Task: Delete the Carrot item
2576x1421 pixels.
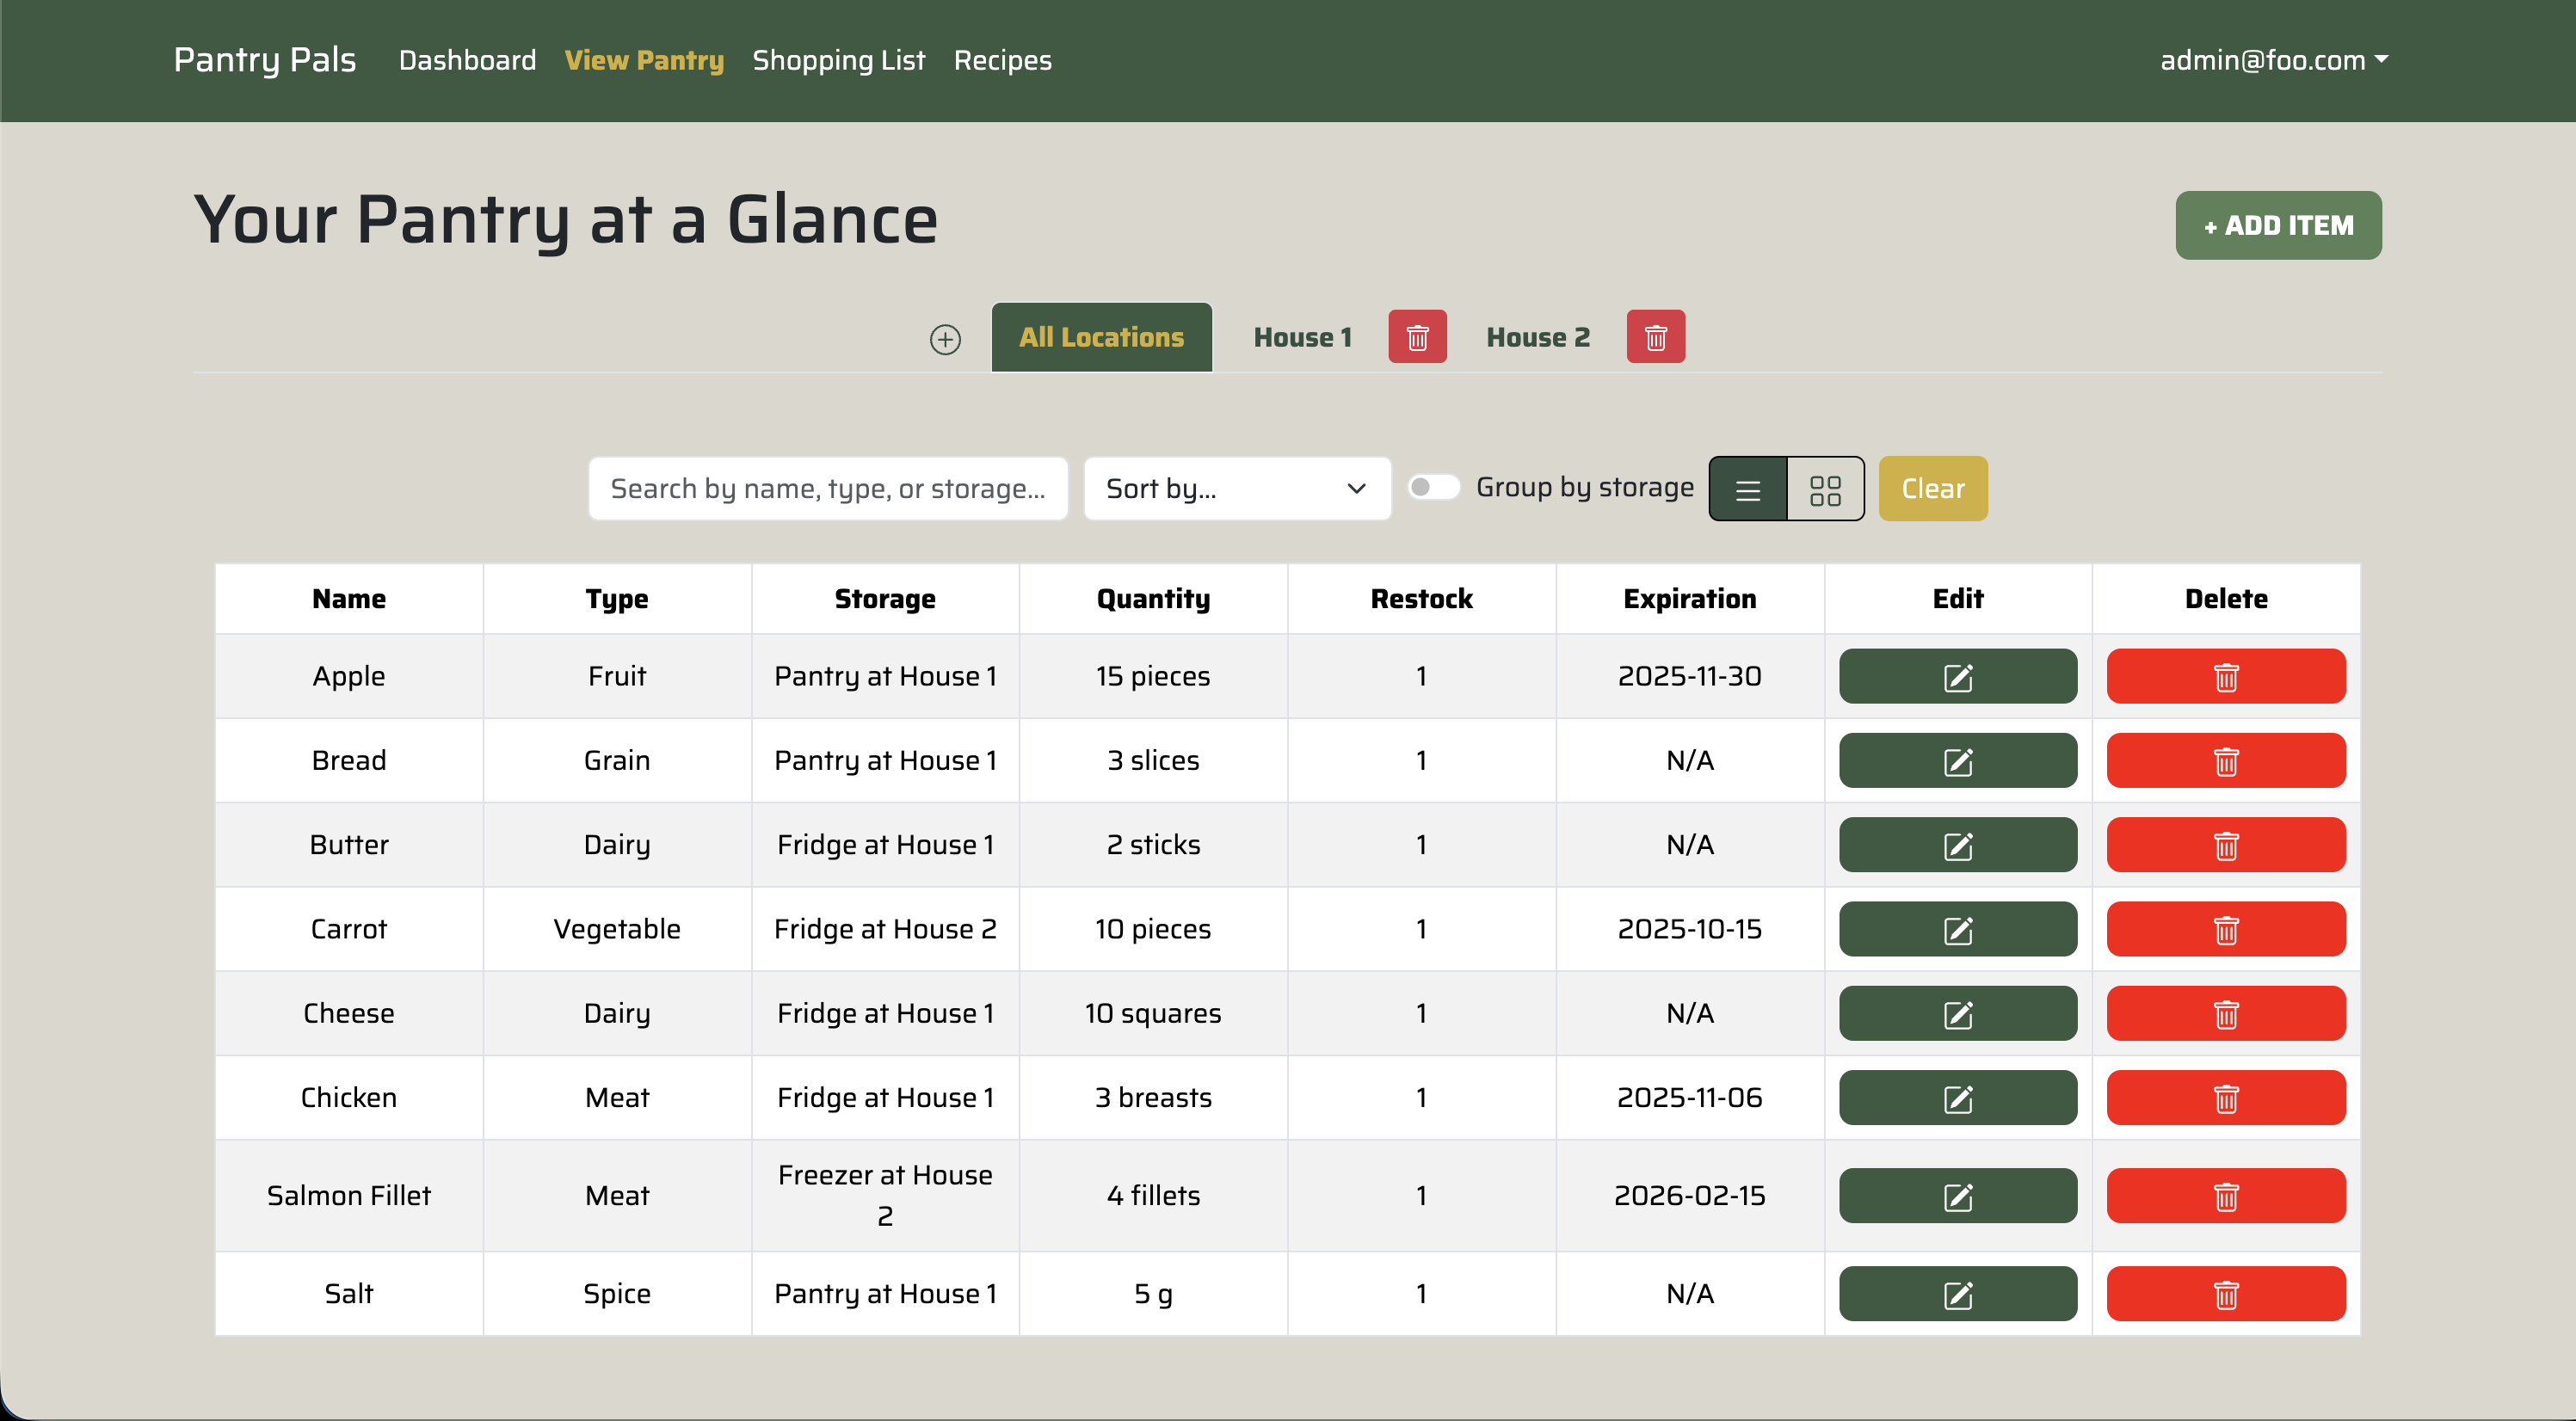Action: point(2226,928)
